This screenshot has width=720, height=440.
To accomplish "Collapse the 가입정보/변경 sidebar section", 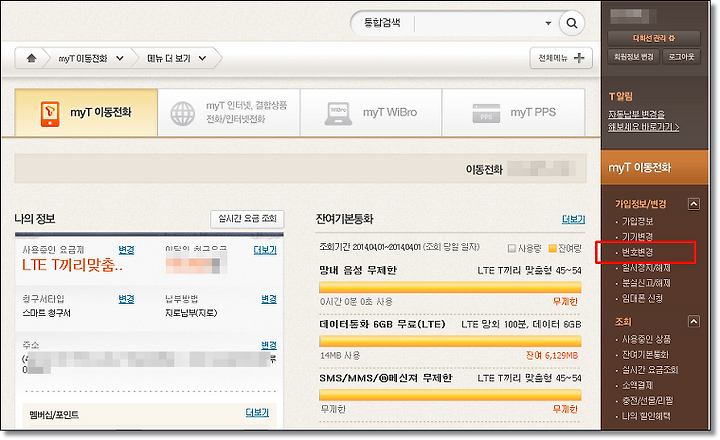I will [694, 204].
